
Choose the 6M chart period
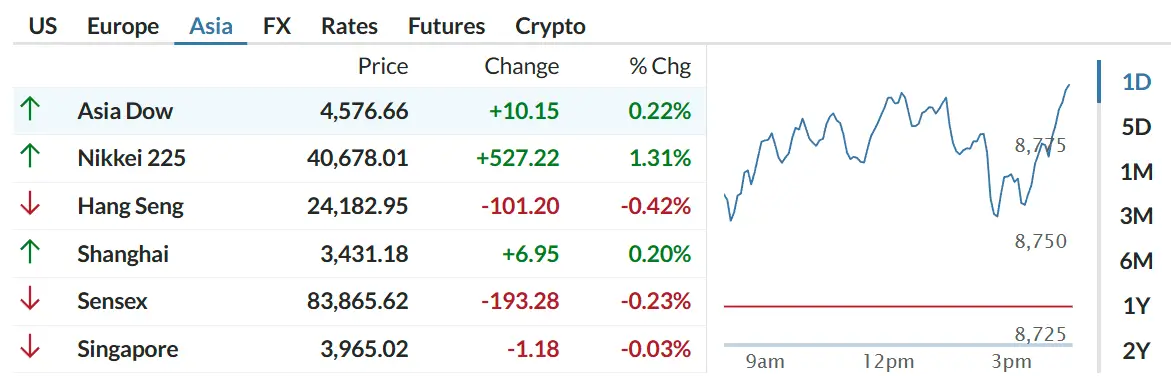pyautogui.click(x=1137, y=261)
